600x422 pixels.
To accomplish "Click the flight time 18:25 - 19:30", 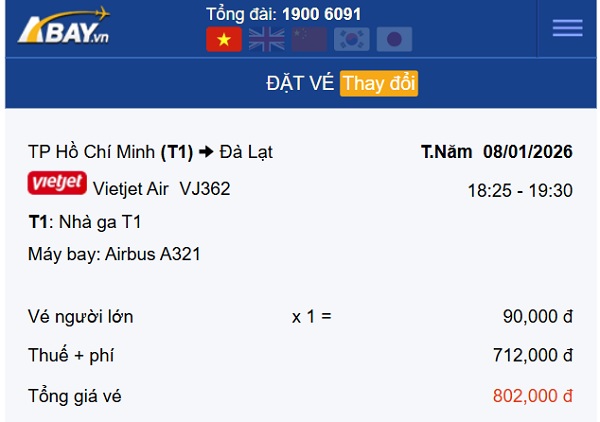I will [520, 190].
